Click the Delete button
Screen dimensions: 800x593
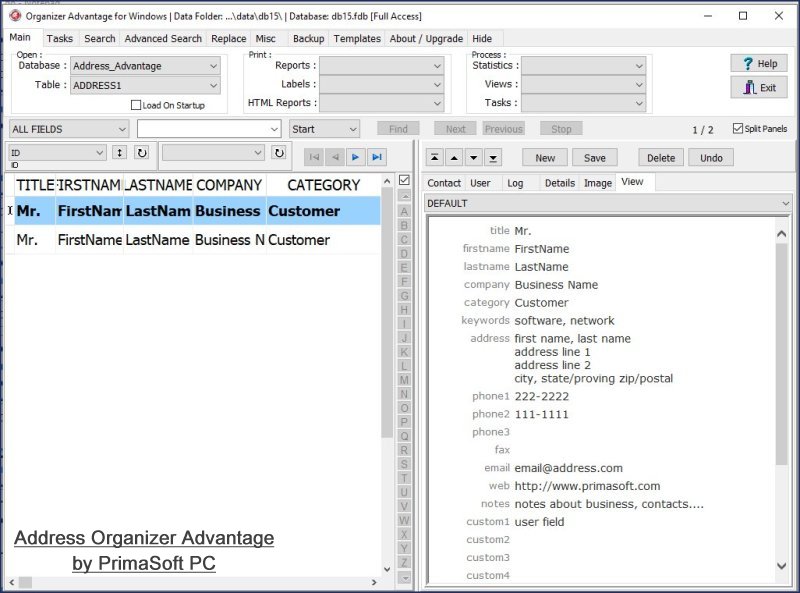click(x=660, y=158)
